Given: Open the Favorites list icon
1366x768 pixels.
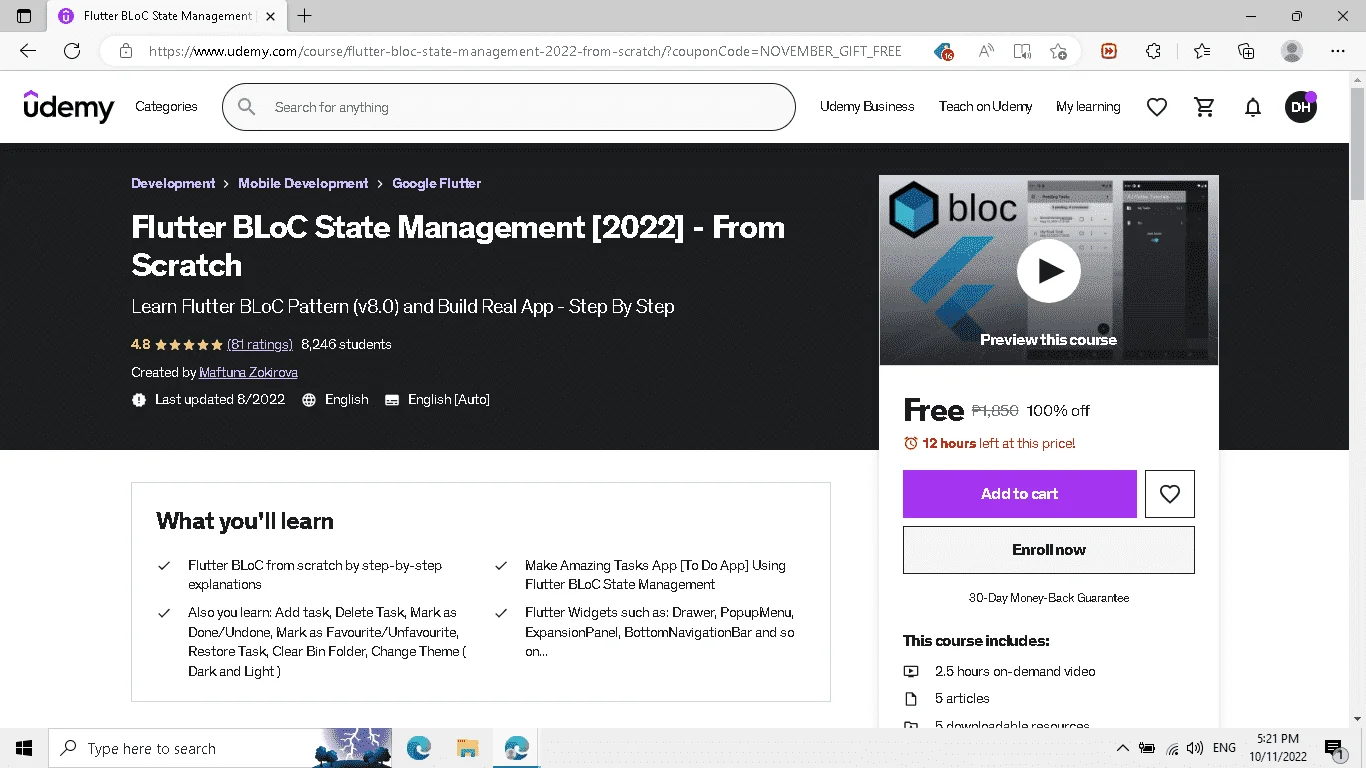Looking at the screenshot, I should 1202,51.
